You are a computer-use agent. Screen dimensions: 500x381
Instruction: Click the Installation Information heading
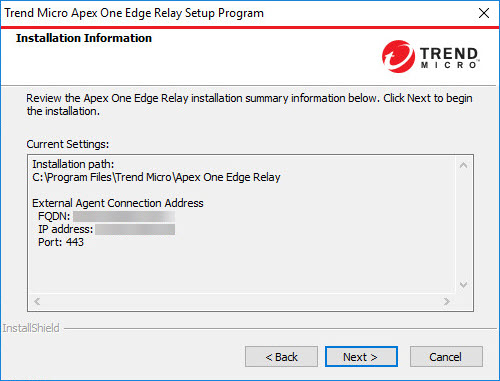[84, 38]
